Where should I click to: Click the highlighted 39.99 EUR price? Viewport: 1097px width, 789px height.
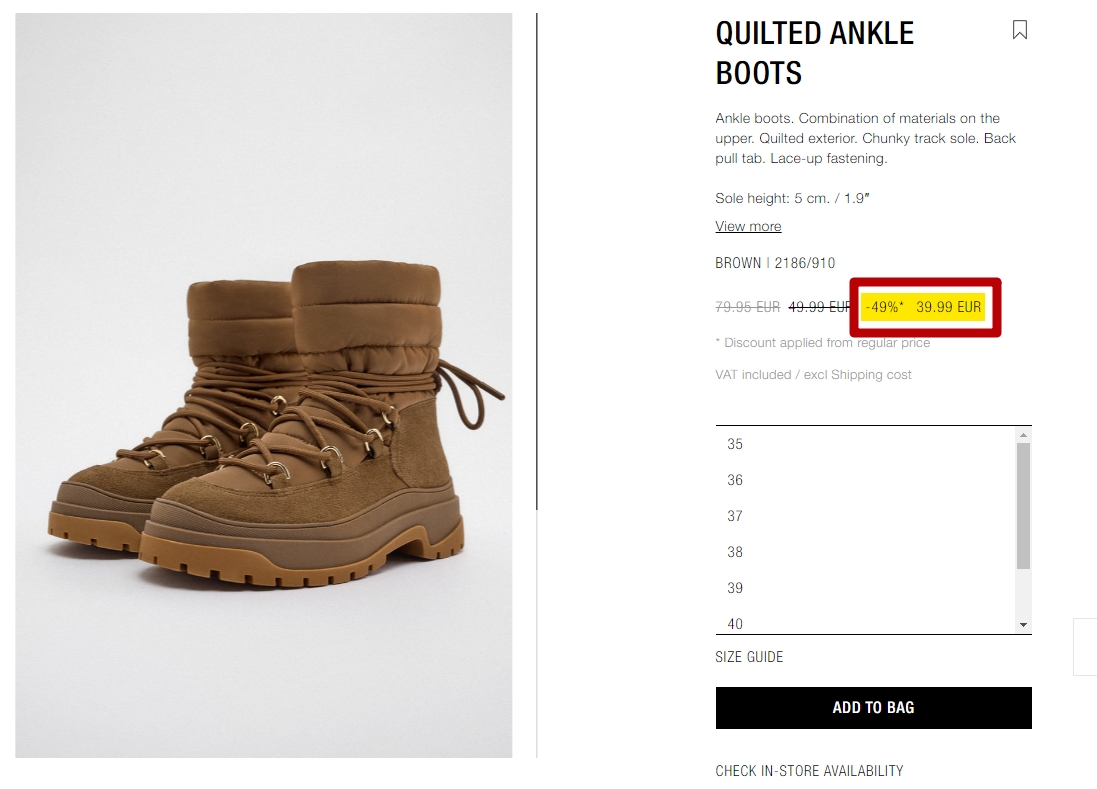tap(948, 307)
